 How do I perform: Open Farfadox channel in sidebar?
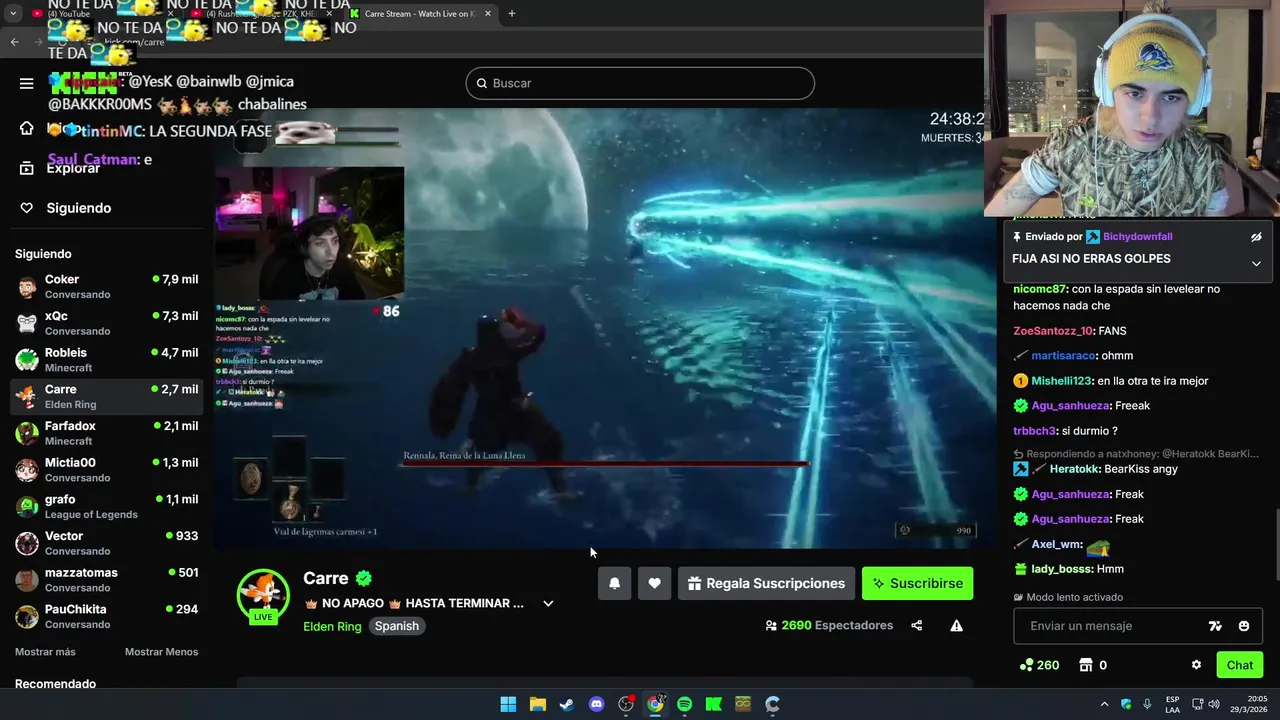tap(106, 433)
